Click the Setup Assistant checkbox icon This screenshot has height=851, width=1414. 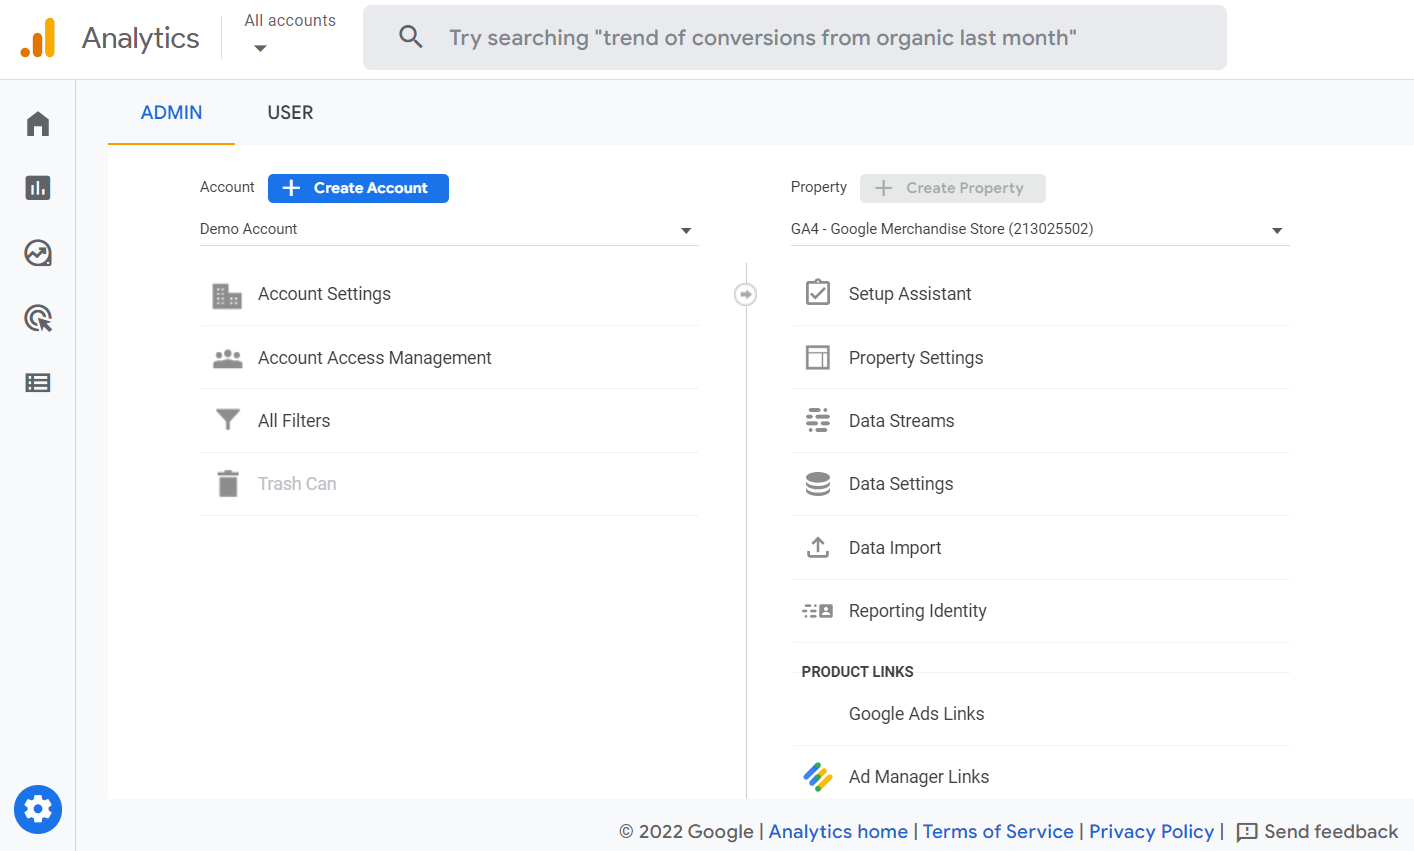(818, 293)
